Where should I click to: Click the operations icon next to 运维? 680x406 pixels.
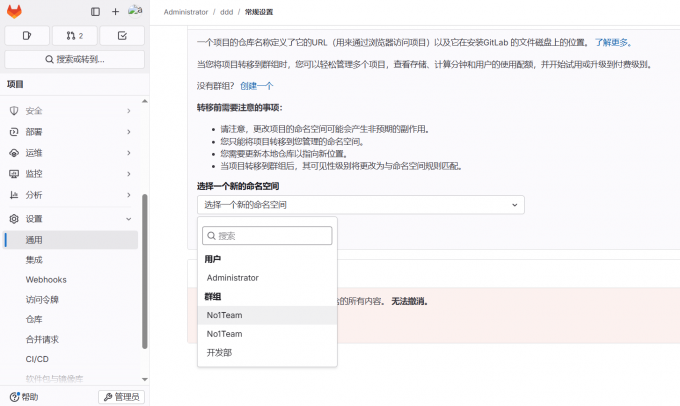tap(14, 153)
